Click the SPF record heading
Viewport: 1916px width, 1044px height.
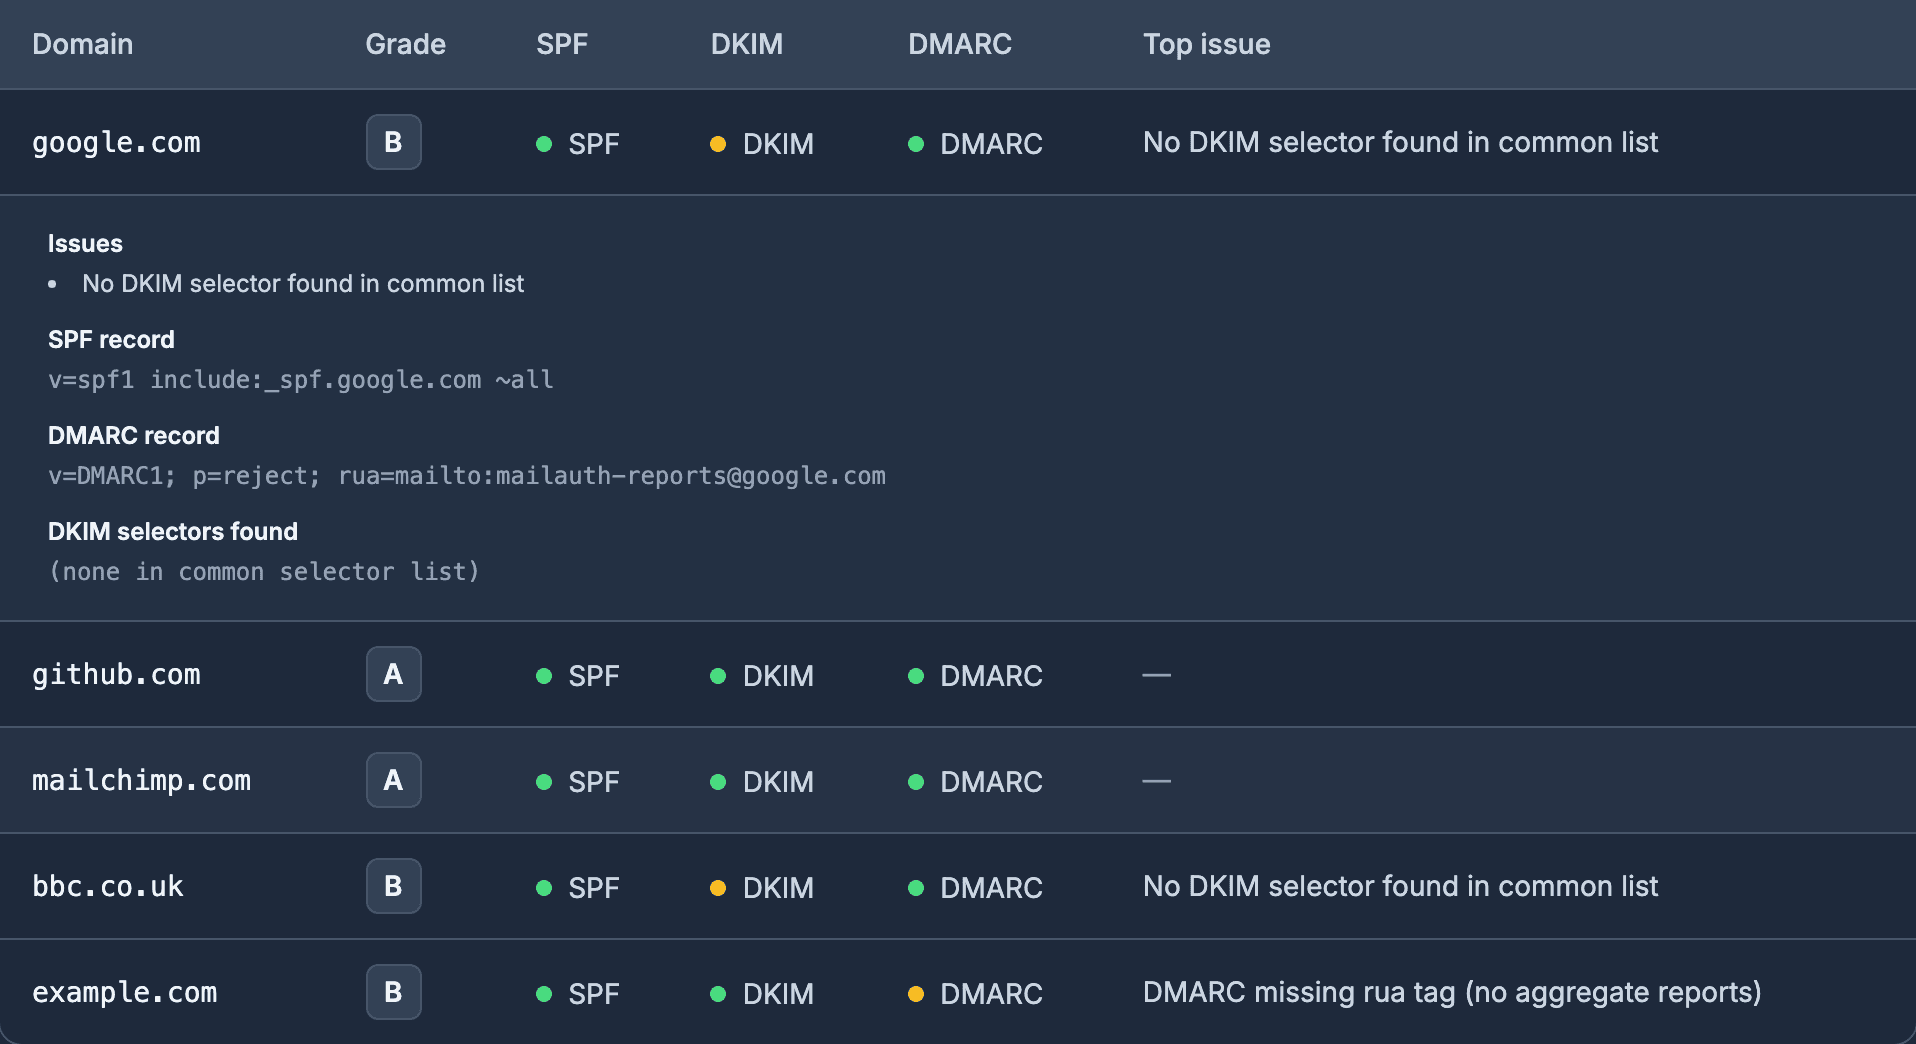[x=111, y=339]
